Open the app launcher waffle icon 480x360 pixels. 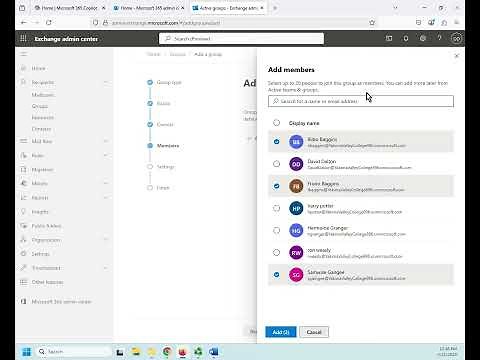23,38
